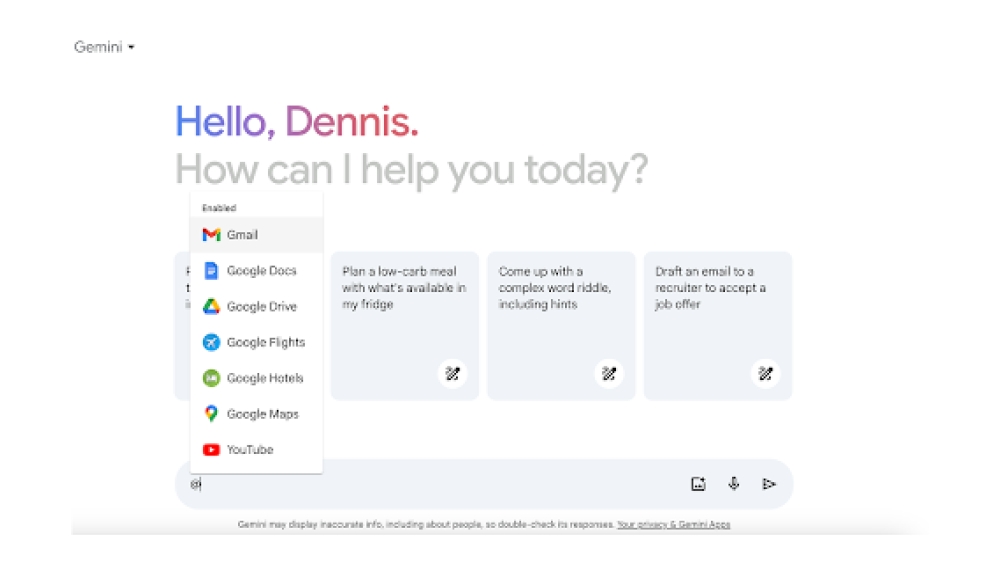Pick Google Flights extension
This screenshot has height=563, width=1000.
click(x=256, y=342)
